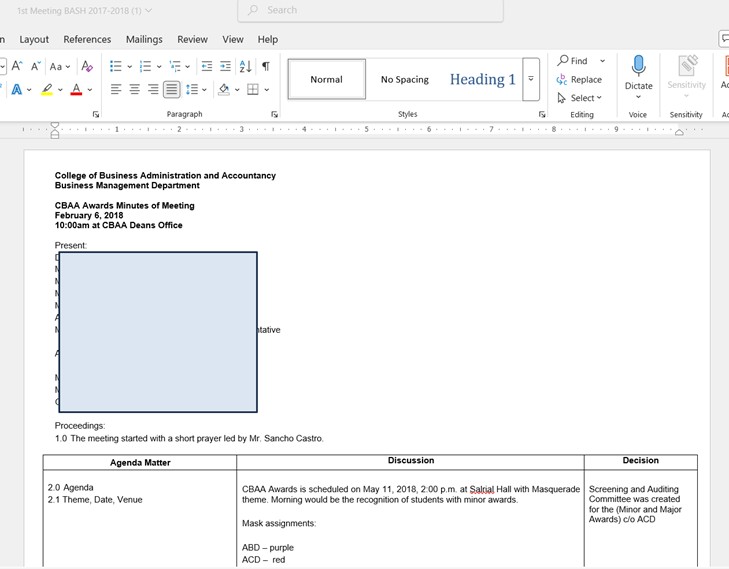Click the Dictate microphone icon
Screen dimensions: 729x569
pos(638,66)
